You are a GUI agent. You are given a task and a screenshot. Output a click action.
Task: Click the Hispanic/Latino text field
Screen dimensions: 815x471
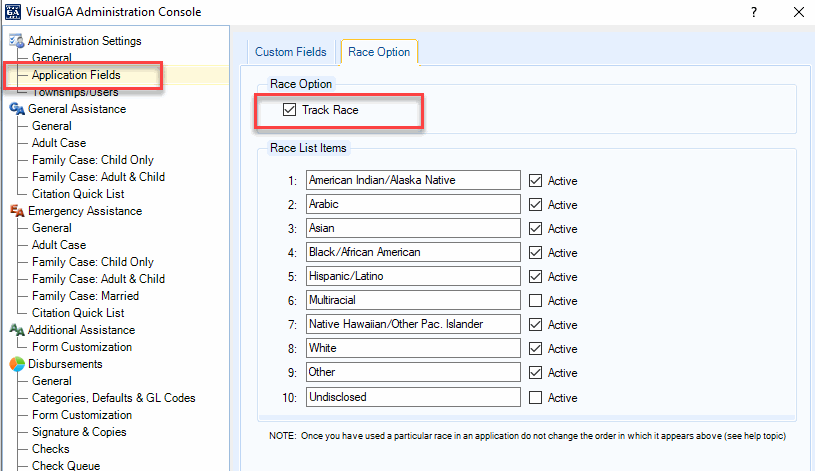[413, 276]
